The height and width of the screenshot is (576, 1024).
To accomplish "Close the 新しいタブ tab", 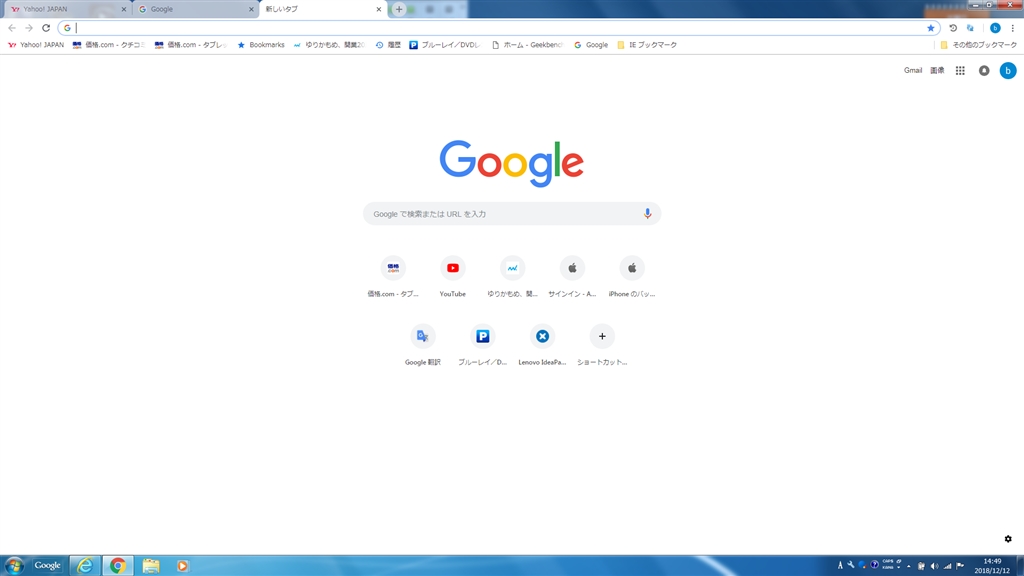I will tap(378, 9).
